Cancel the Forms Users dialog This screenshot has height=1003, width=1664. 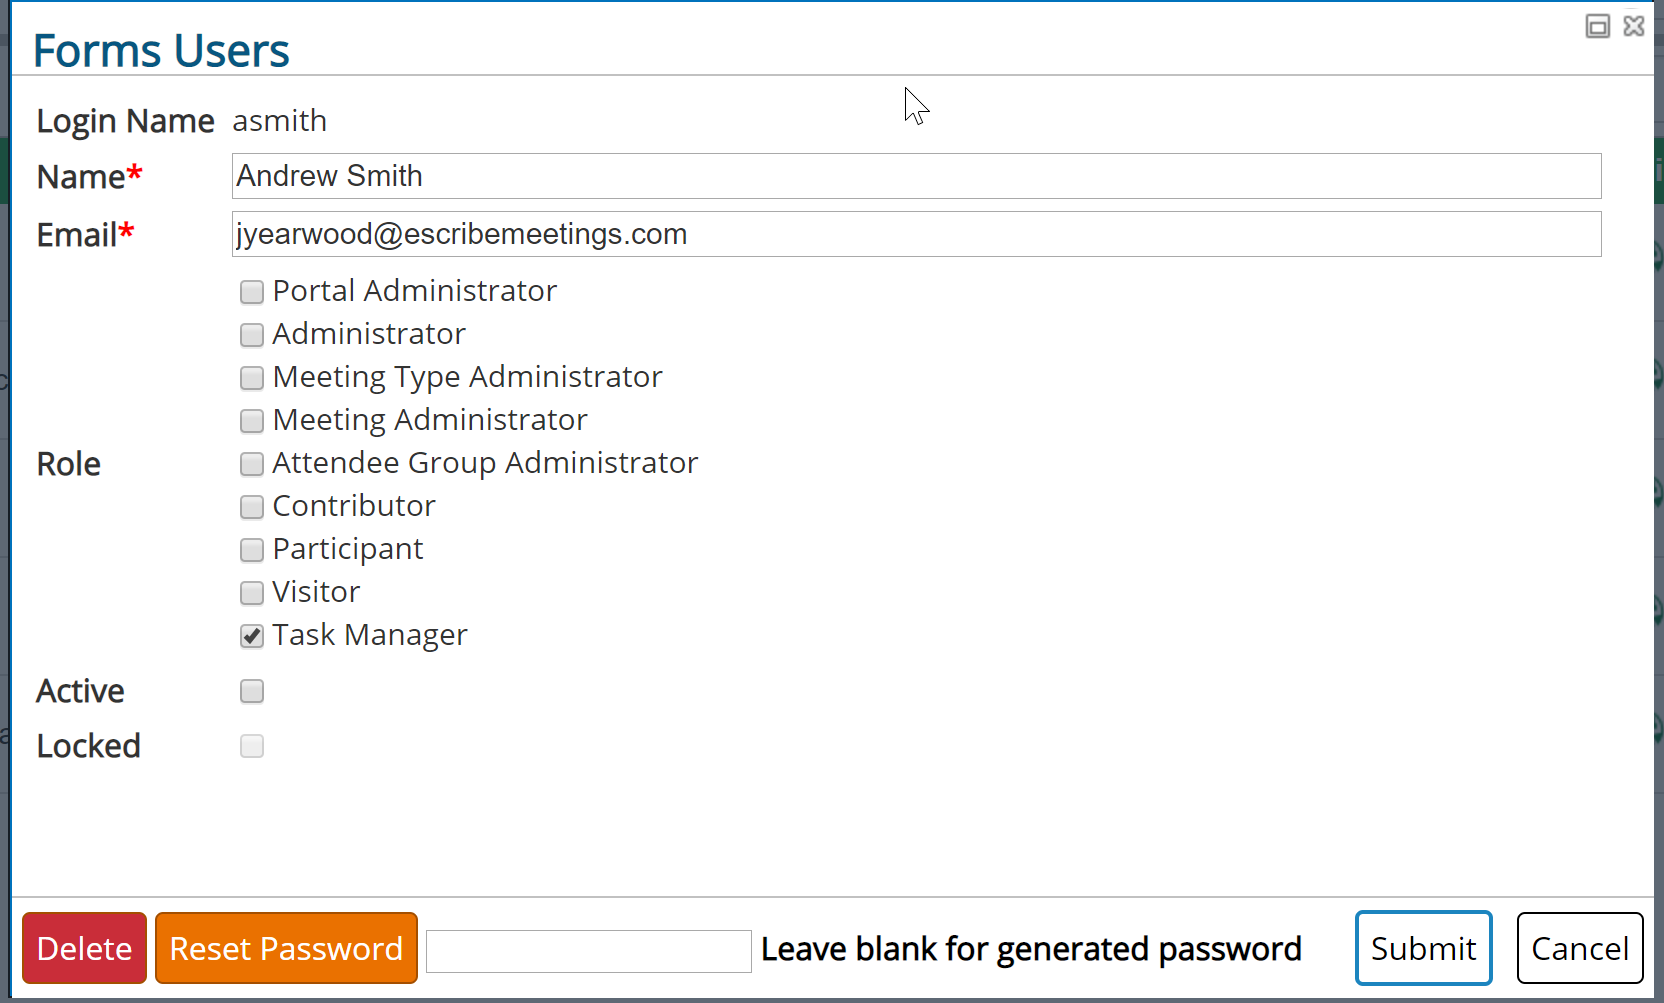(1580, 948)
